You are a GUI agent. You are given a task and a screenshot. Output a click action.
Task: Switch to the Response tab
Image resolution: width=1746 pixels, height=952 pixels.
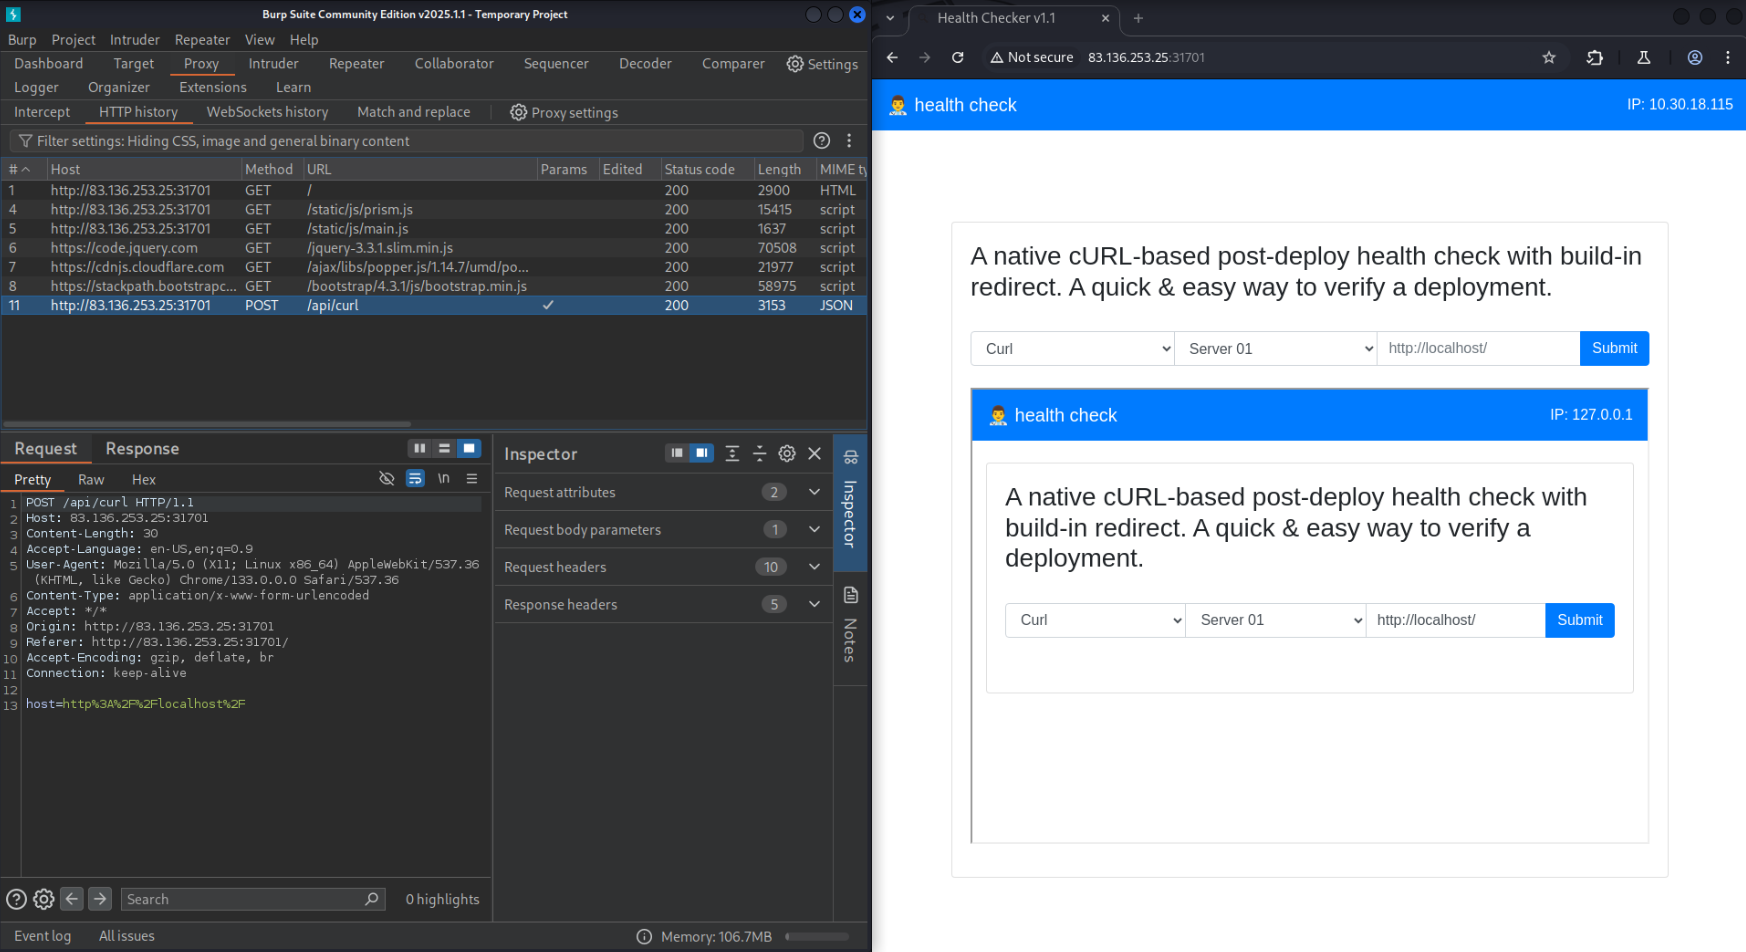click(142, 449)
